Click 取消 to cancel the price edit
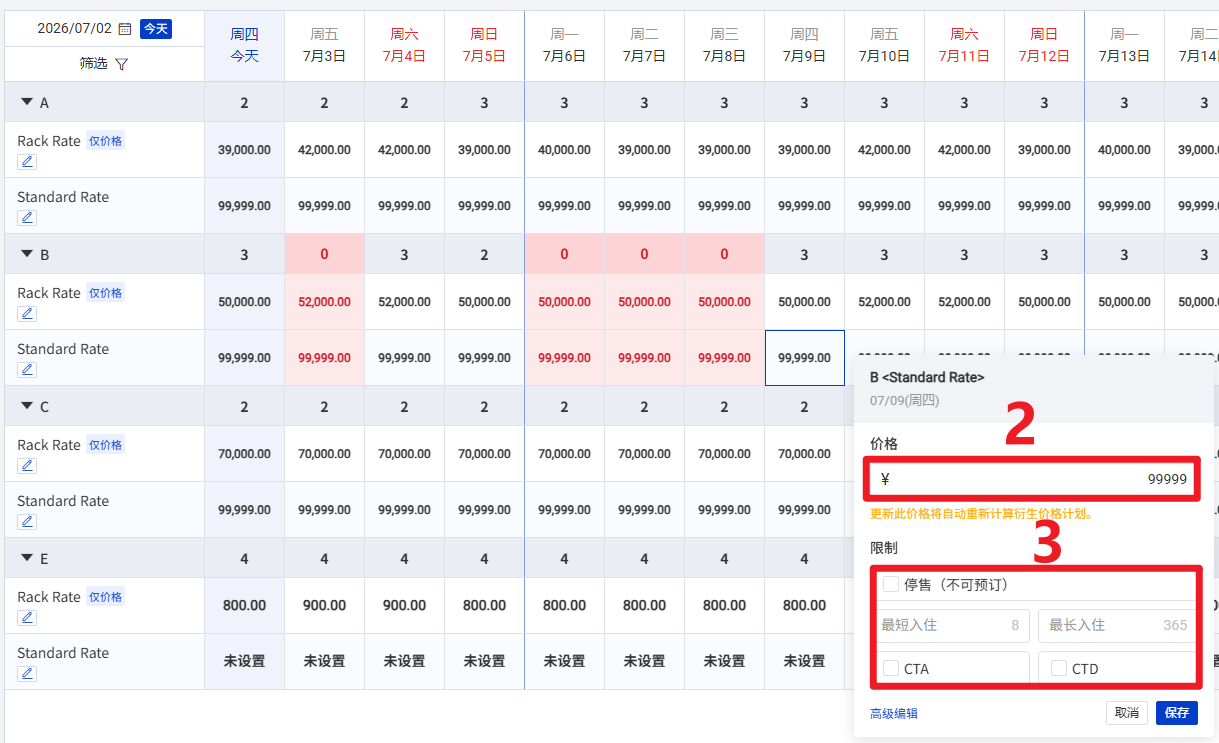Image resolution: width=1219 pixels, height=743 pixels. coord(1127,713)
